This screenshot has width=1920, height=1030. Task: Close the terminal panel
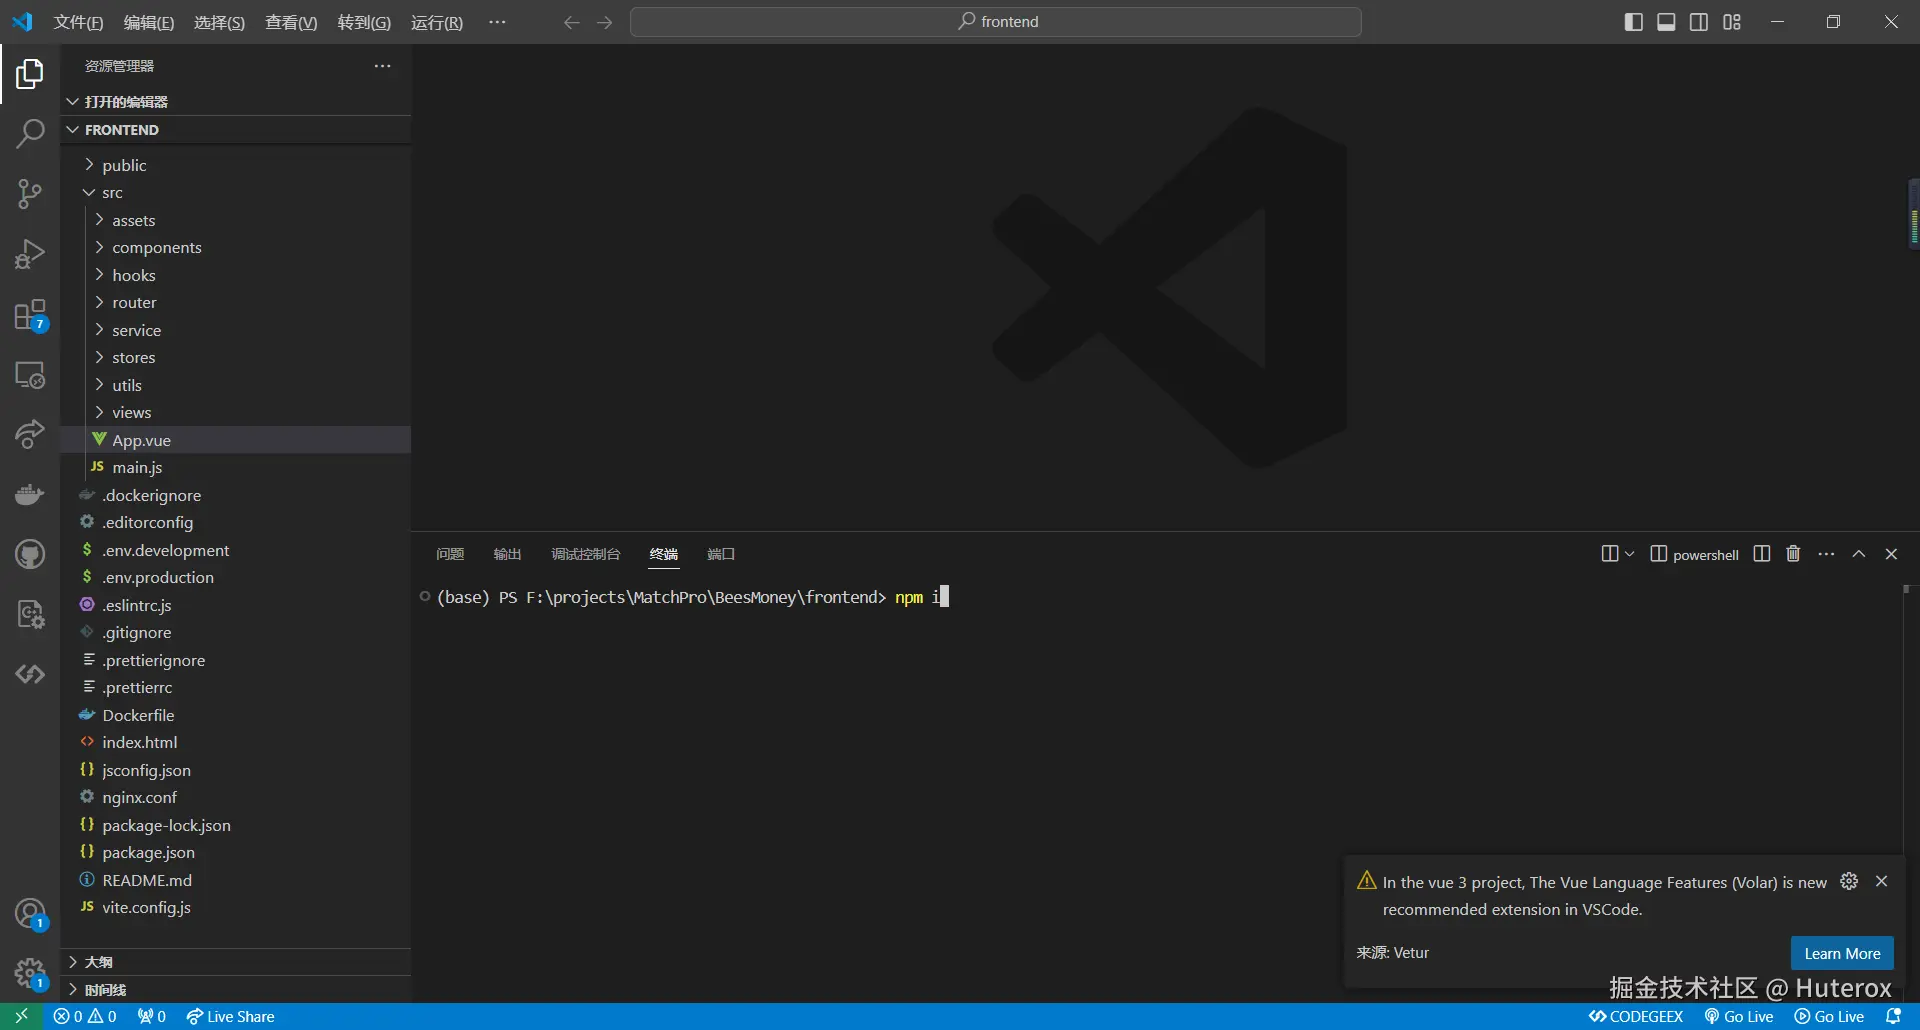[1891, 554]
